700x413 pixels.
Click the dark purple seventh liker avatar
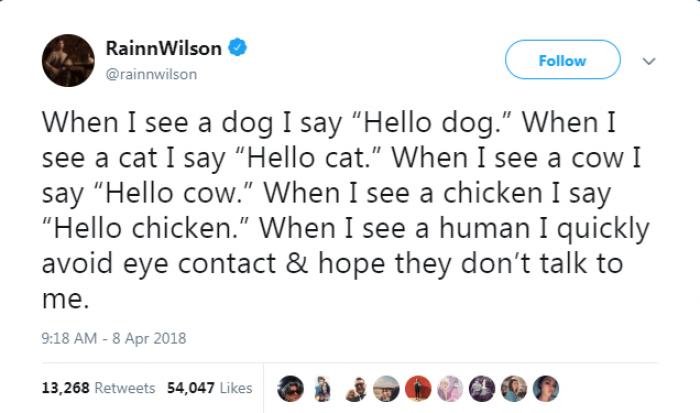(x=481, y=387)
